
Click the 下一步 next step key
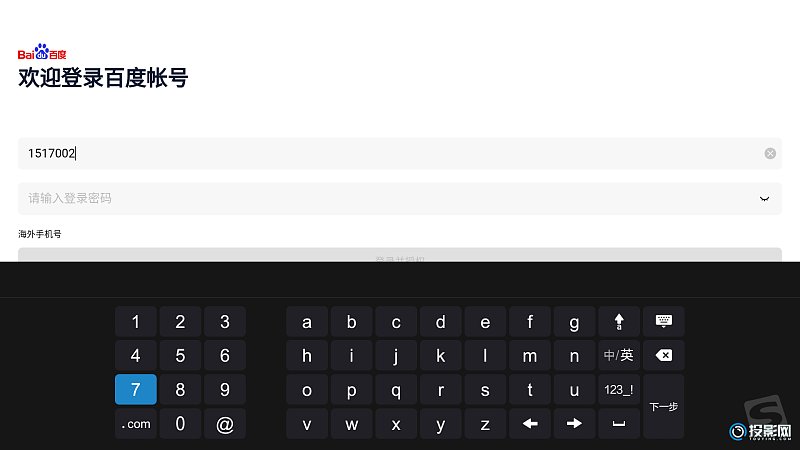[663, 407]
